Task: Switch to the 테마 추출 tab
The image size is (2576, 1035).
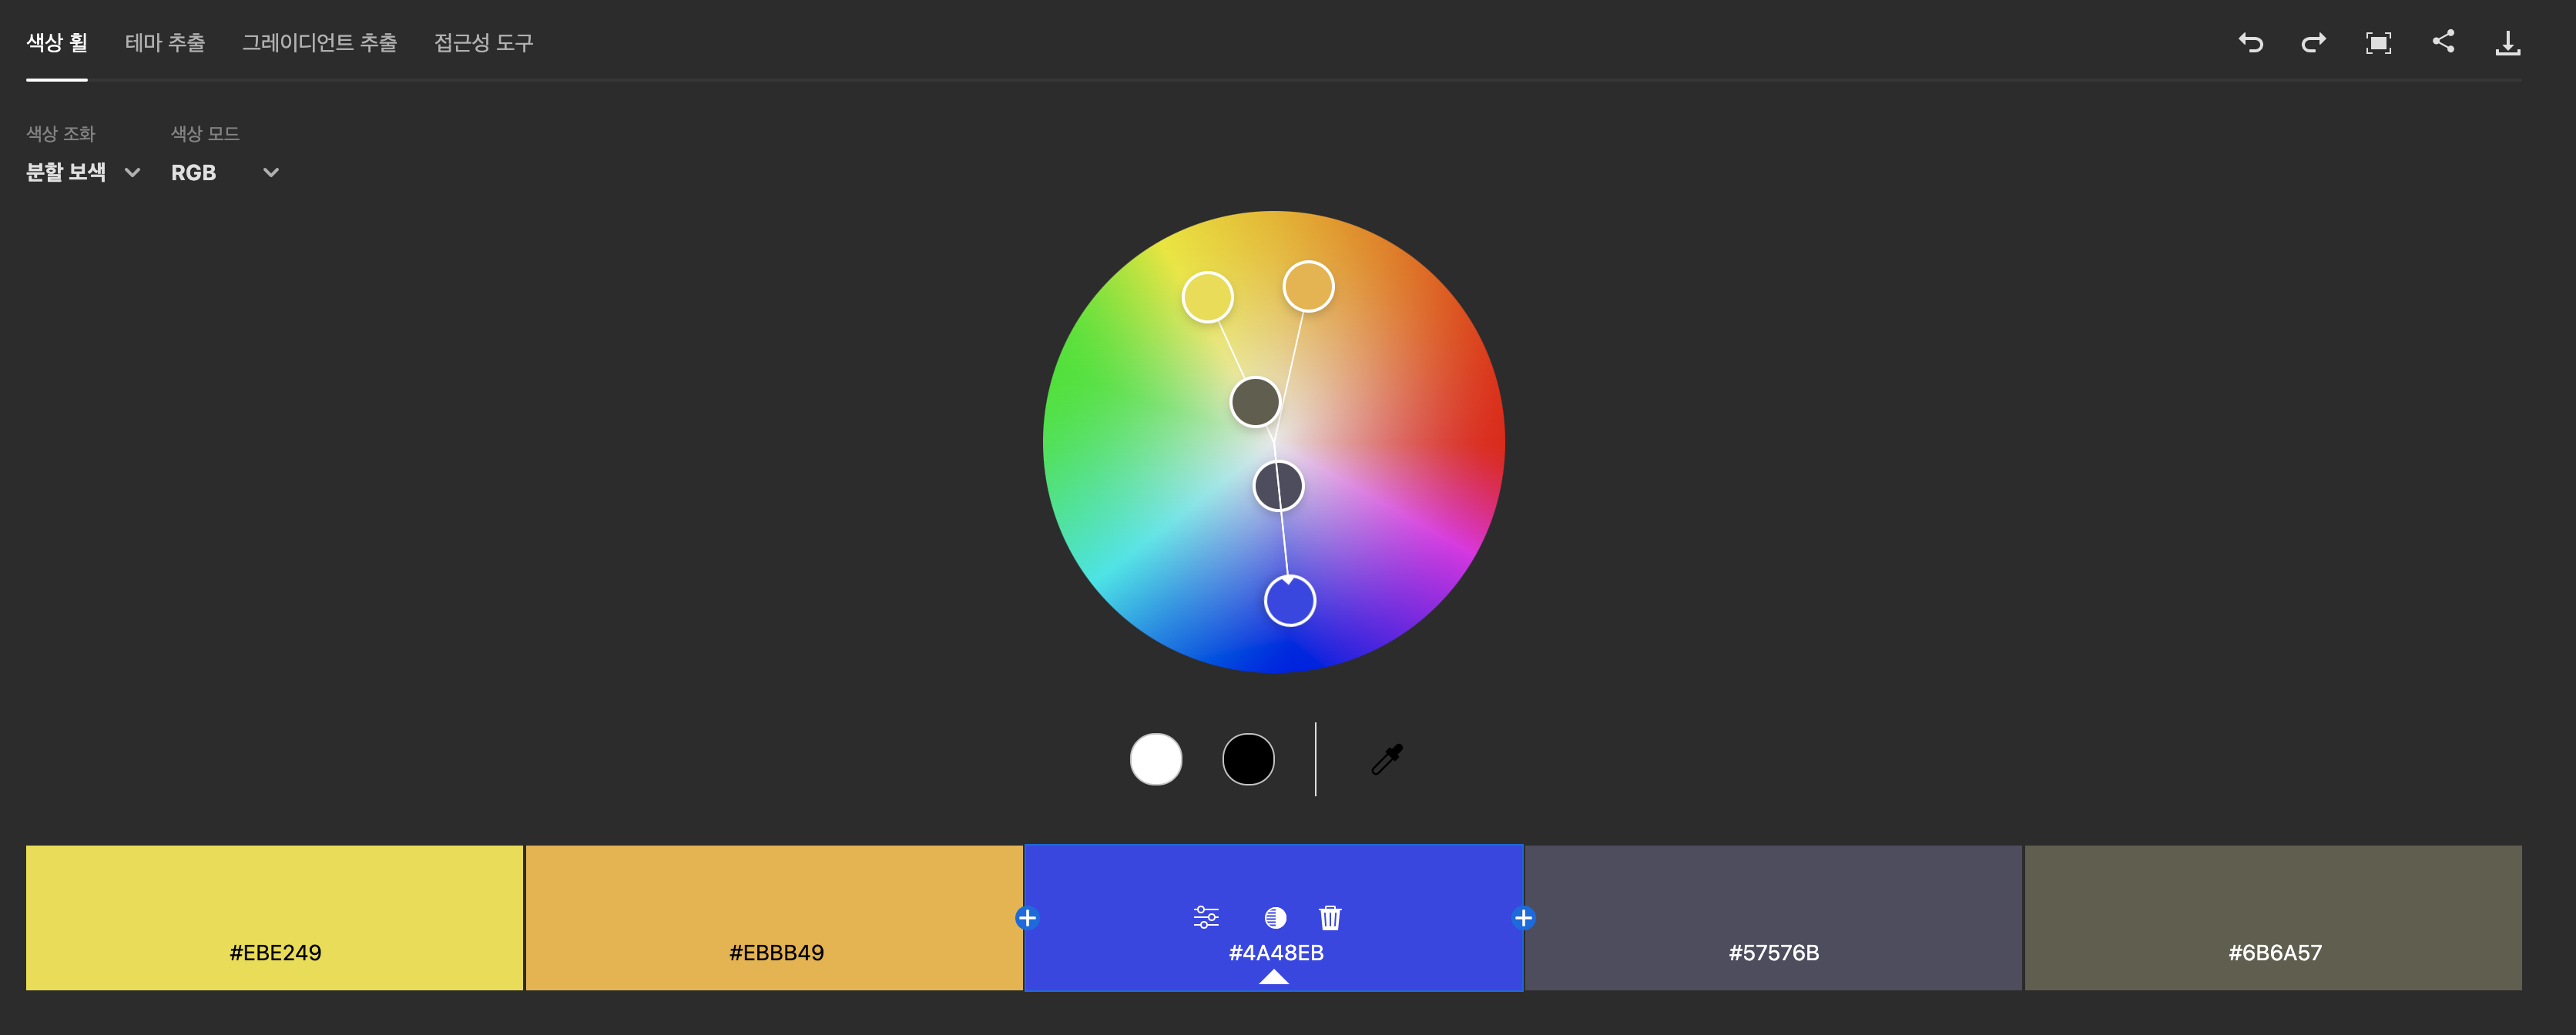Action: 165,42
